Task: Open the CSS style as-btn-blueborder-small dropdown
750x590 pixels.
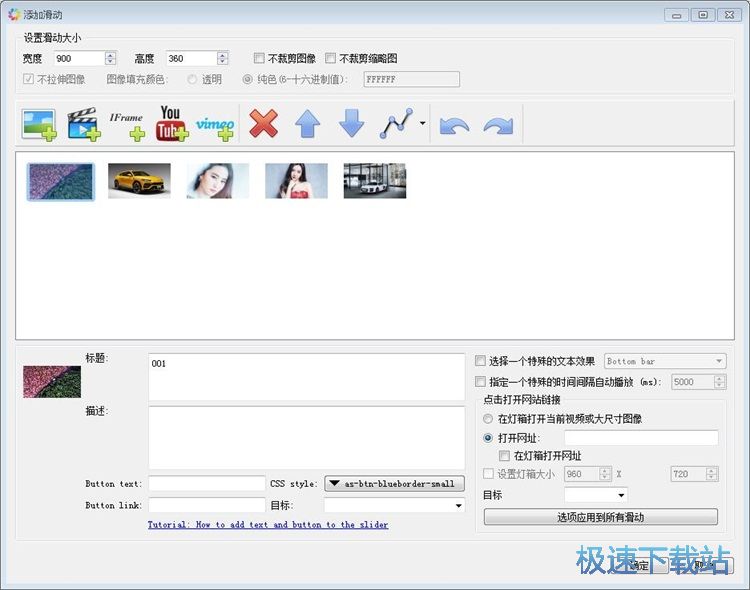Action: tap(394, 484)
